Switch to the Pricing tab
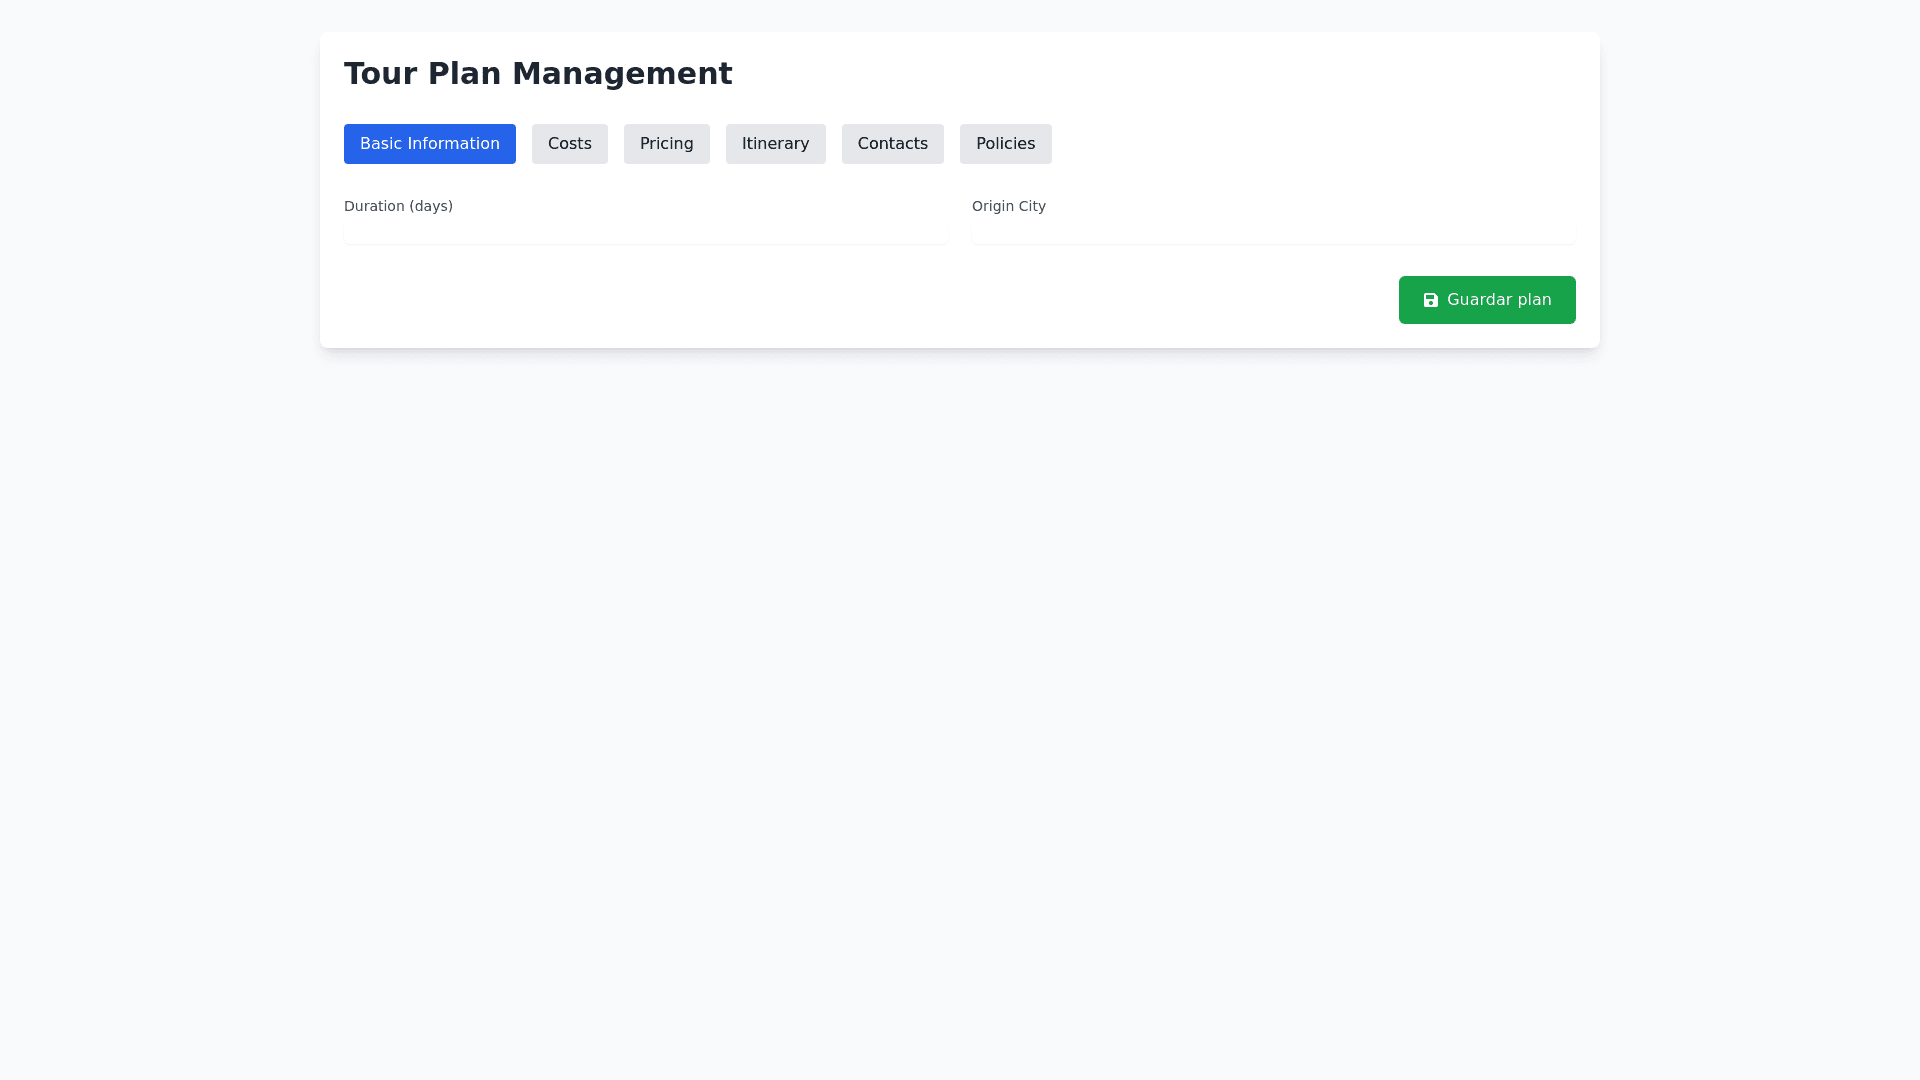Screen dimensions: 1920x1080 tap(666, 144)
